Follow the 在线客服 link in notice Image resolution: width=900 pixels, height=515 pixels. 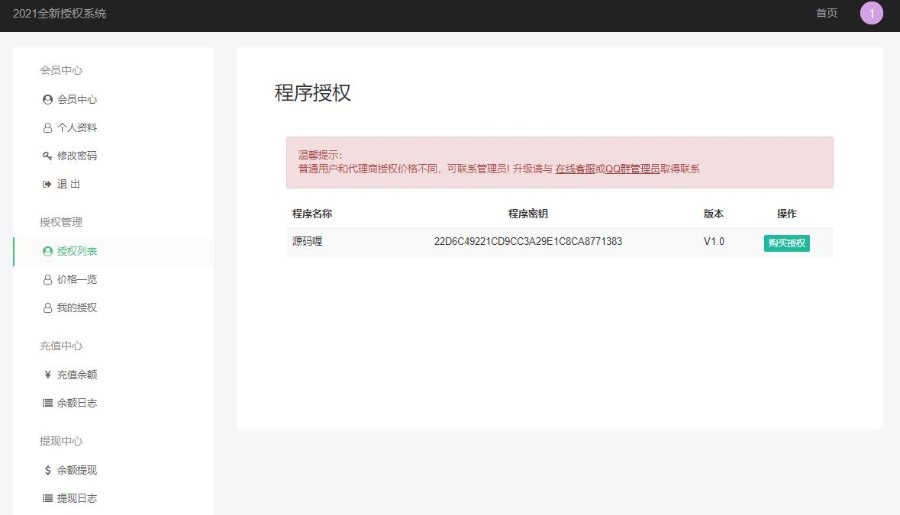pos(574,169)
